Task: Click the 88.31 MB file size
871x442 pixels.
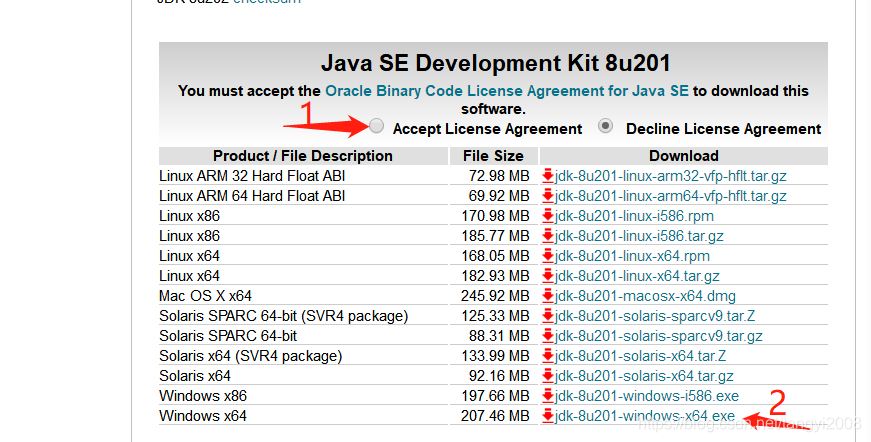Action: pyautogui.click(x=499, y=336)
